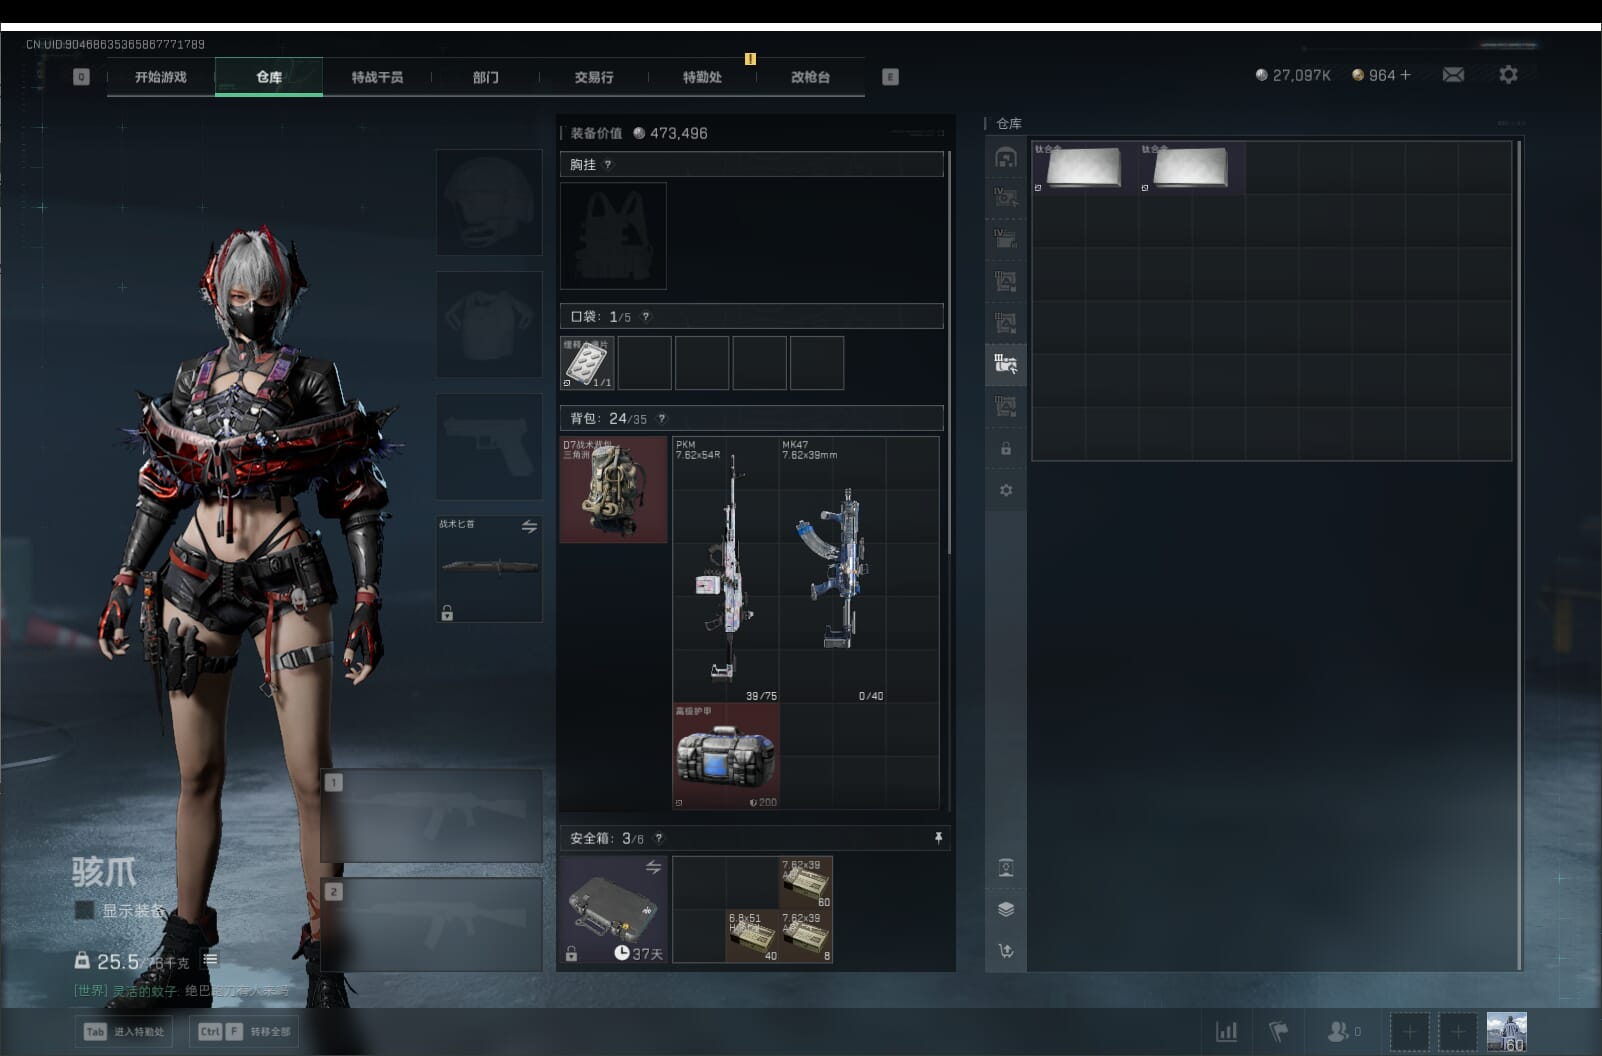Image resolution: width=1602 pixels, height=1056 pixels.
Task: Open the weight details list icon
Action: [x=210, y=960]
